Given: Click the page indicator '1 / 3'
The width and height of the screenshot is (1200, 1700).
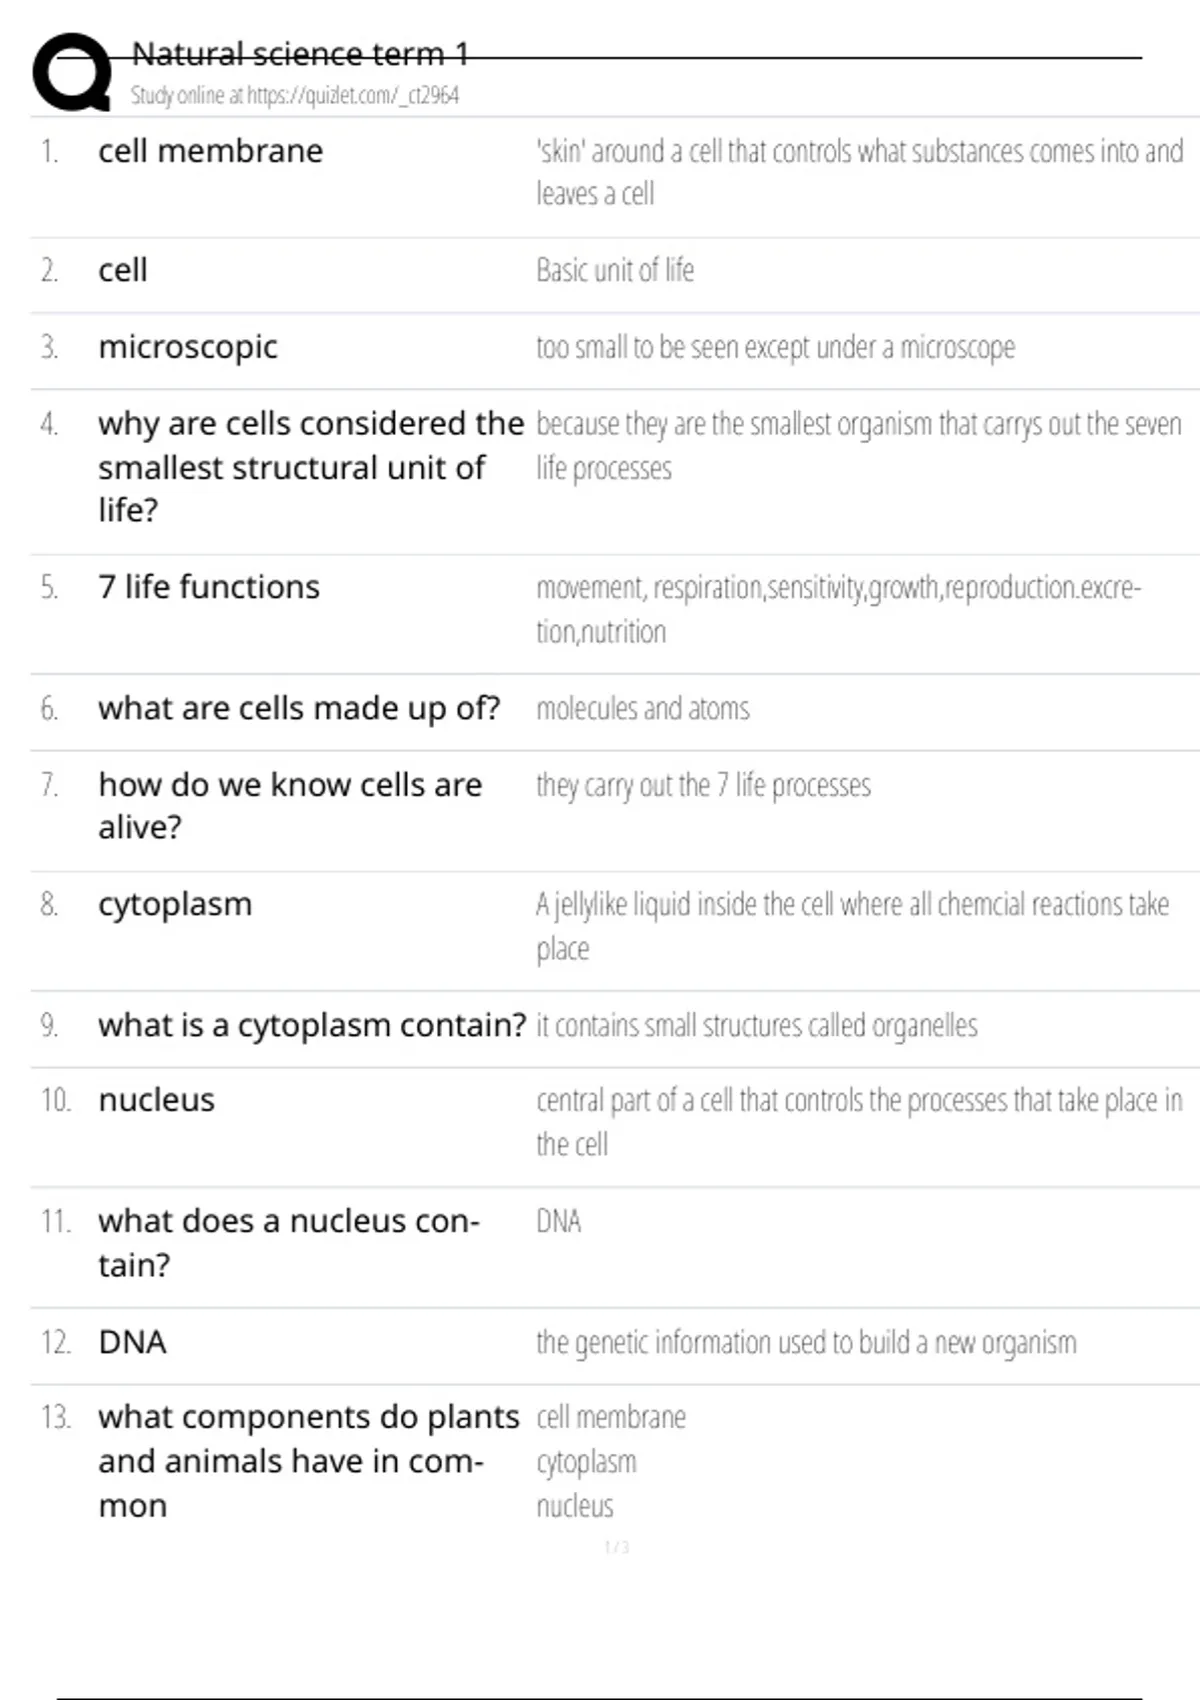Looking at the screenshot, I should pyautogui.click(x=617, y=1547).
